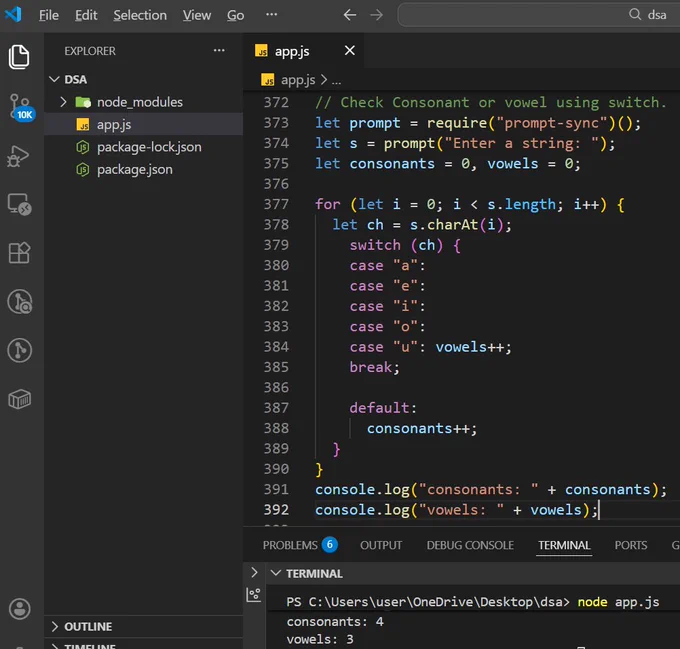This screenshot has width=680, height=649.
Task: Open the Extensions view
Action: (19, 252)
